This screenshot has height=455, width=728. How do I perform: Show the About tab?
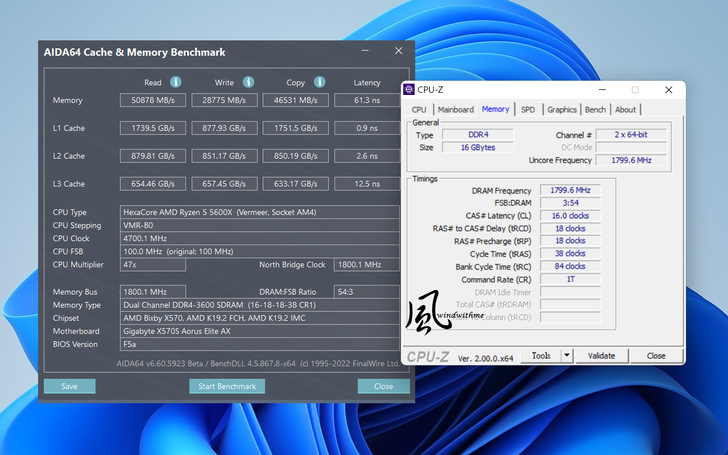click(625, 110)
